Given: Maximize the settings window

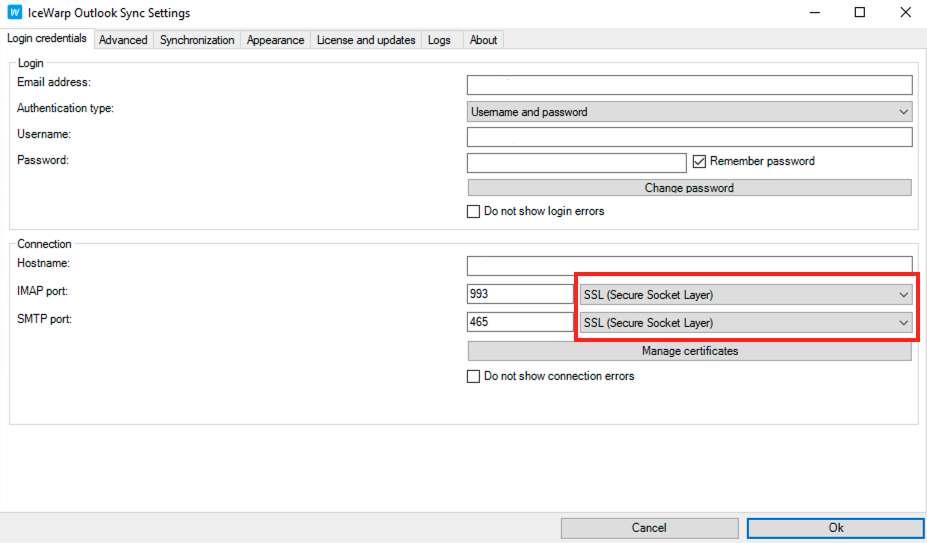Looking at the screenshot, I should coord(860,12).
